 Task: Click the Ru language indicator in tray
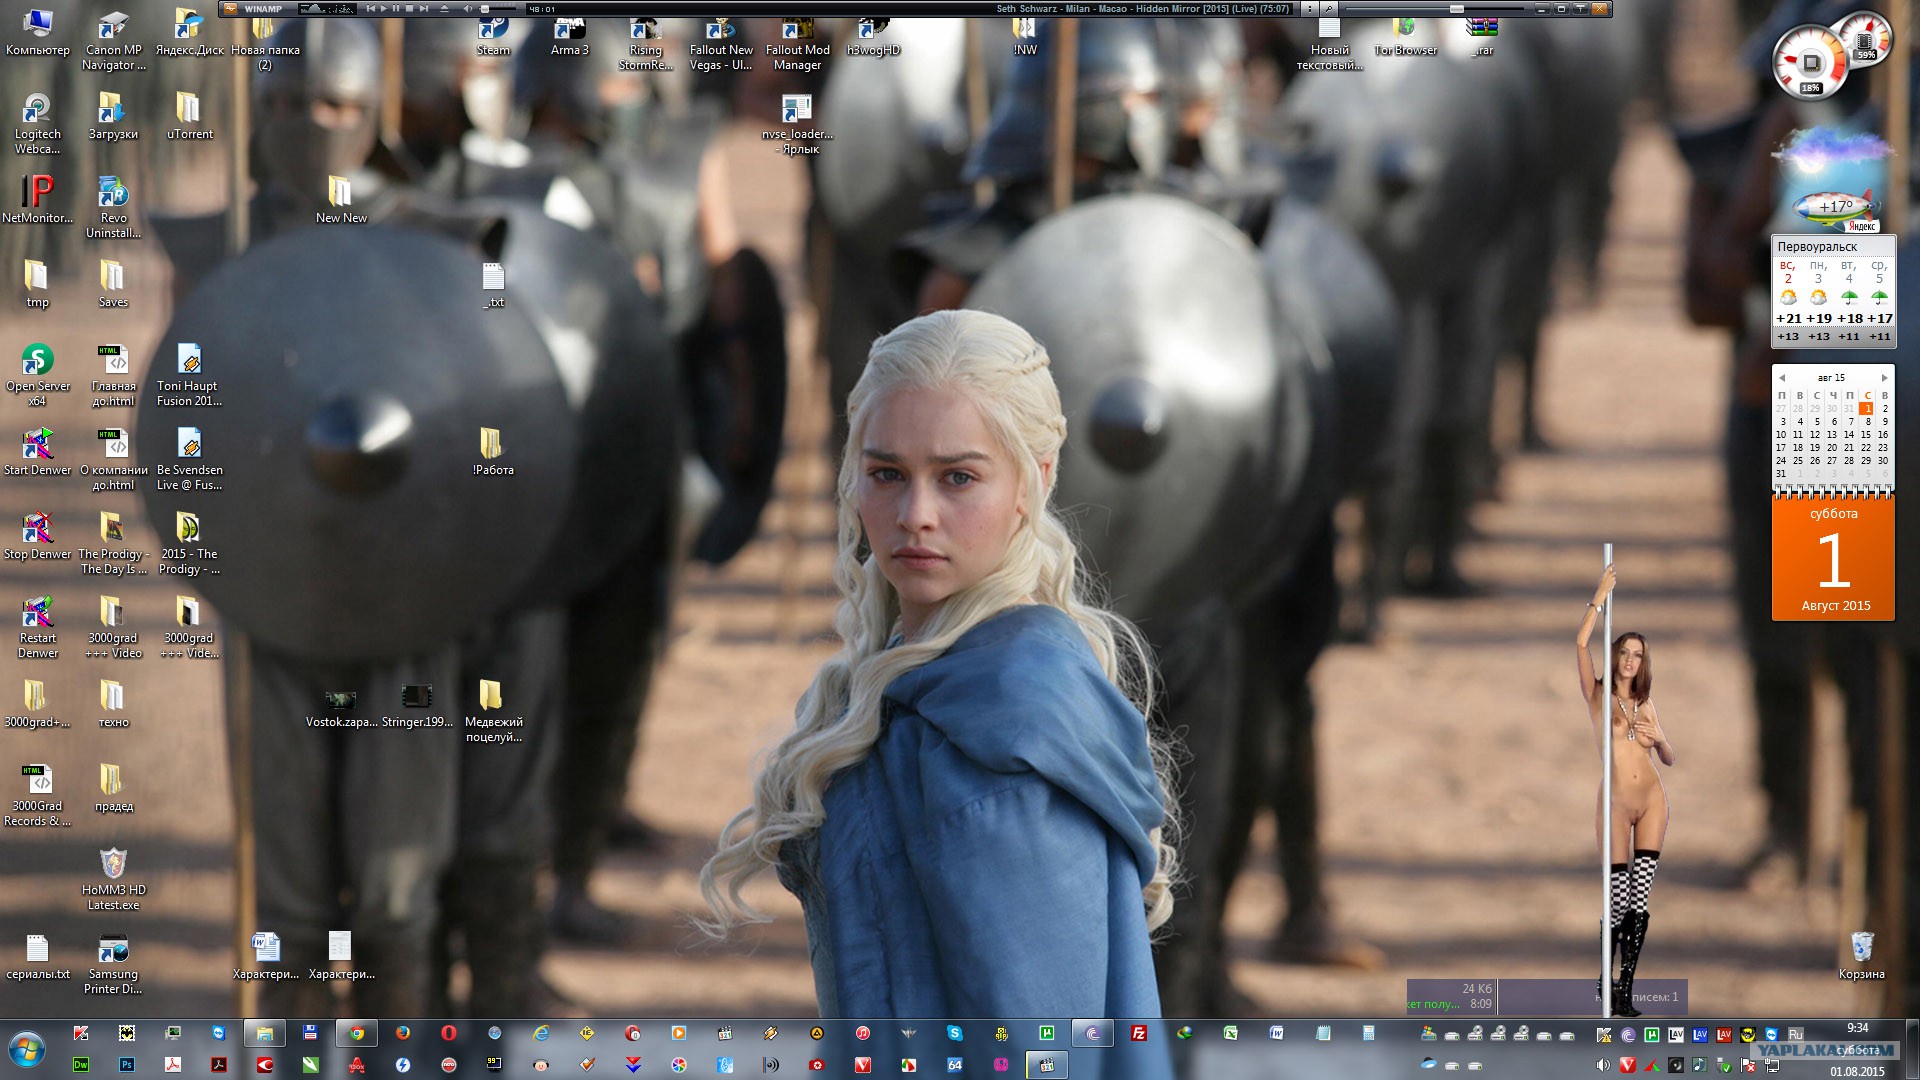tap(1796, 1034)
